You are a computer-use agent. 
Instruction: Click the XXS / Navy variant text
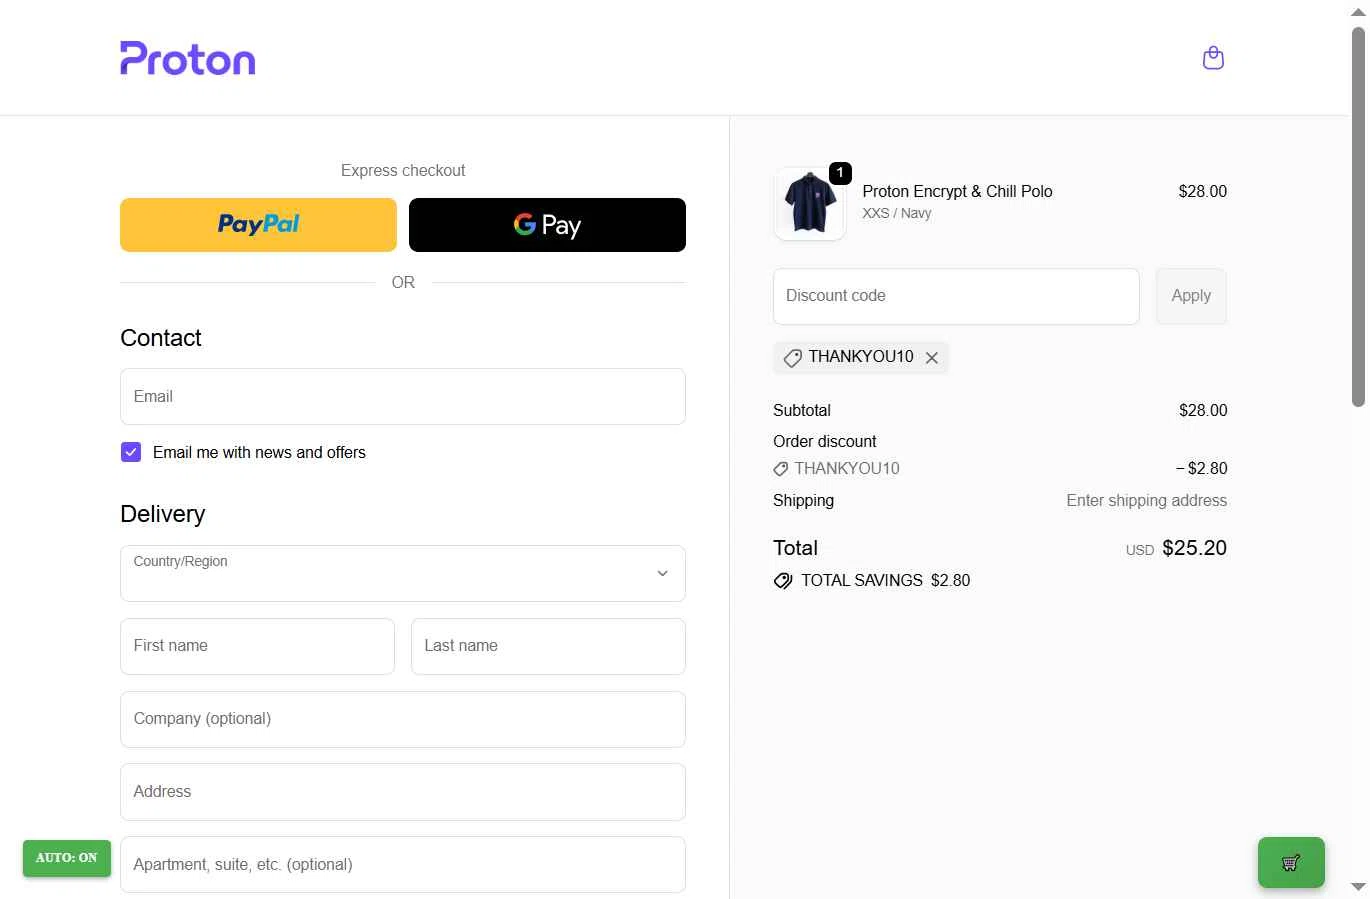coord(896,213)
